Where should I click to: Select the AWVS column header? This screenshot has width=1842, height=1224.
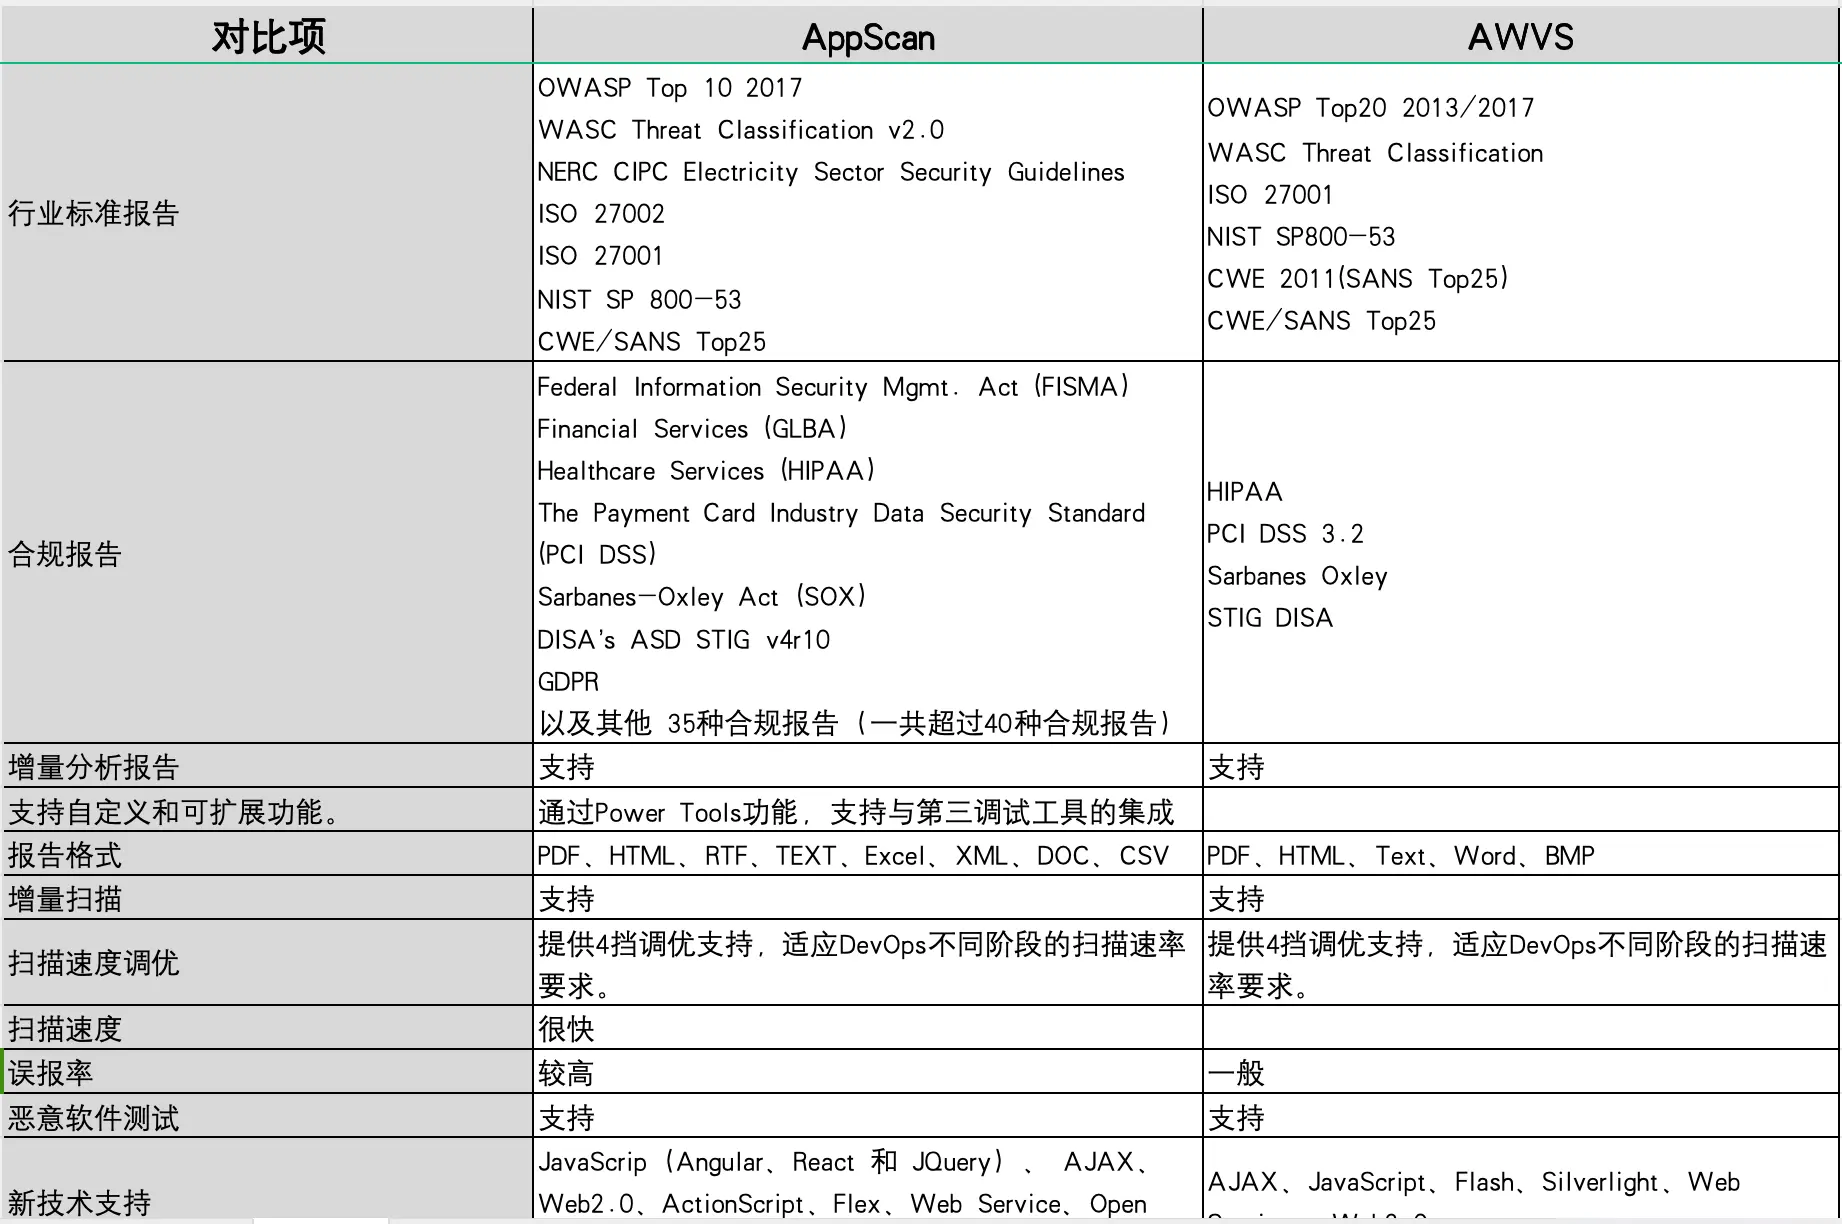(x=1520, y=37)
